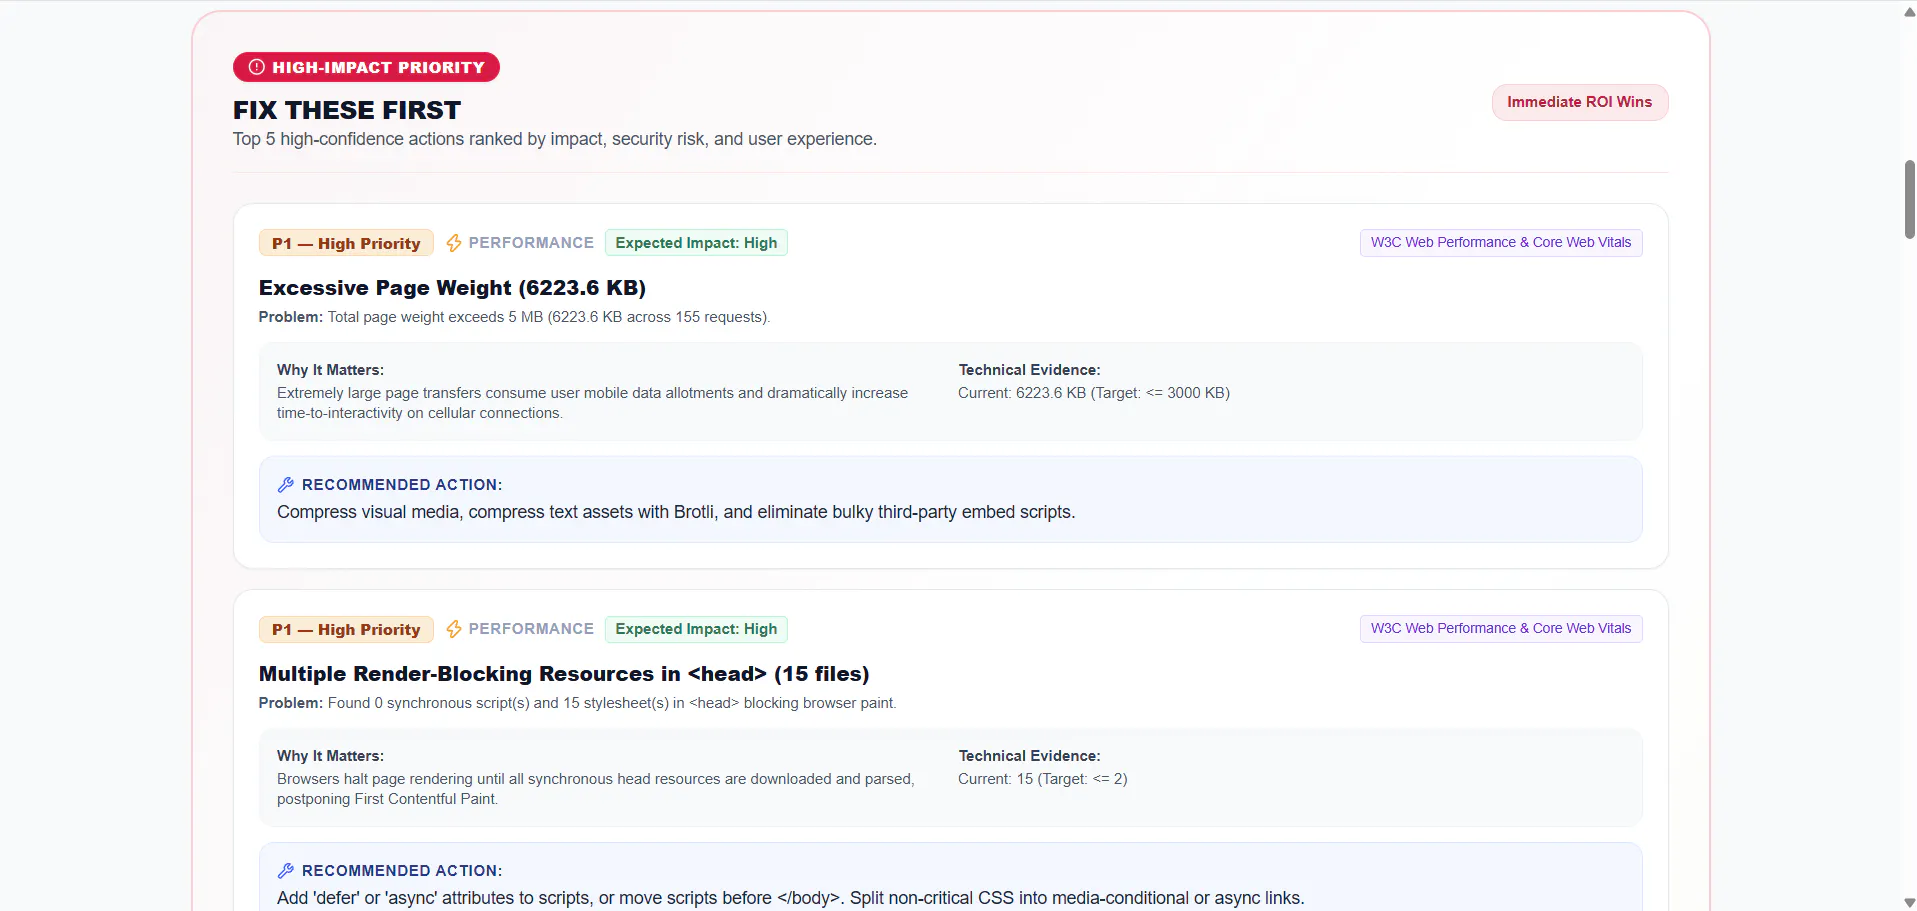
Task: Click "Add 'defer' or 'async' attributes" action text
Action: click(x=790, y=898)
